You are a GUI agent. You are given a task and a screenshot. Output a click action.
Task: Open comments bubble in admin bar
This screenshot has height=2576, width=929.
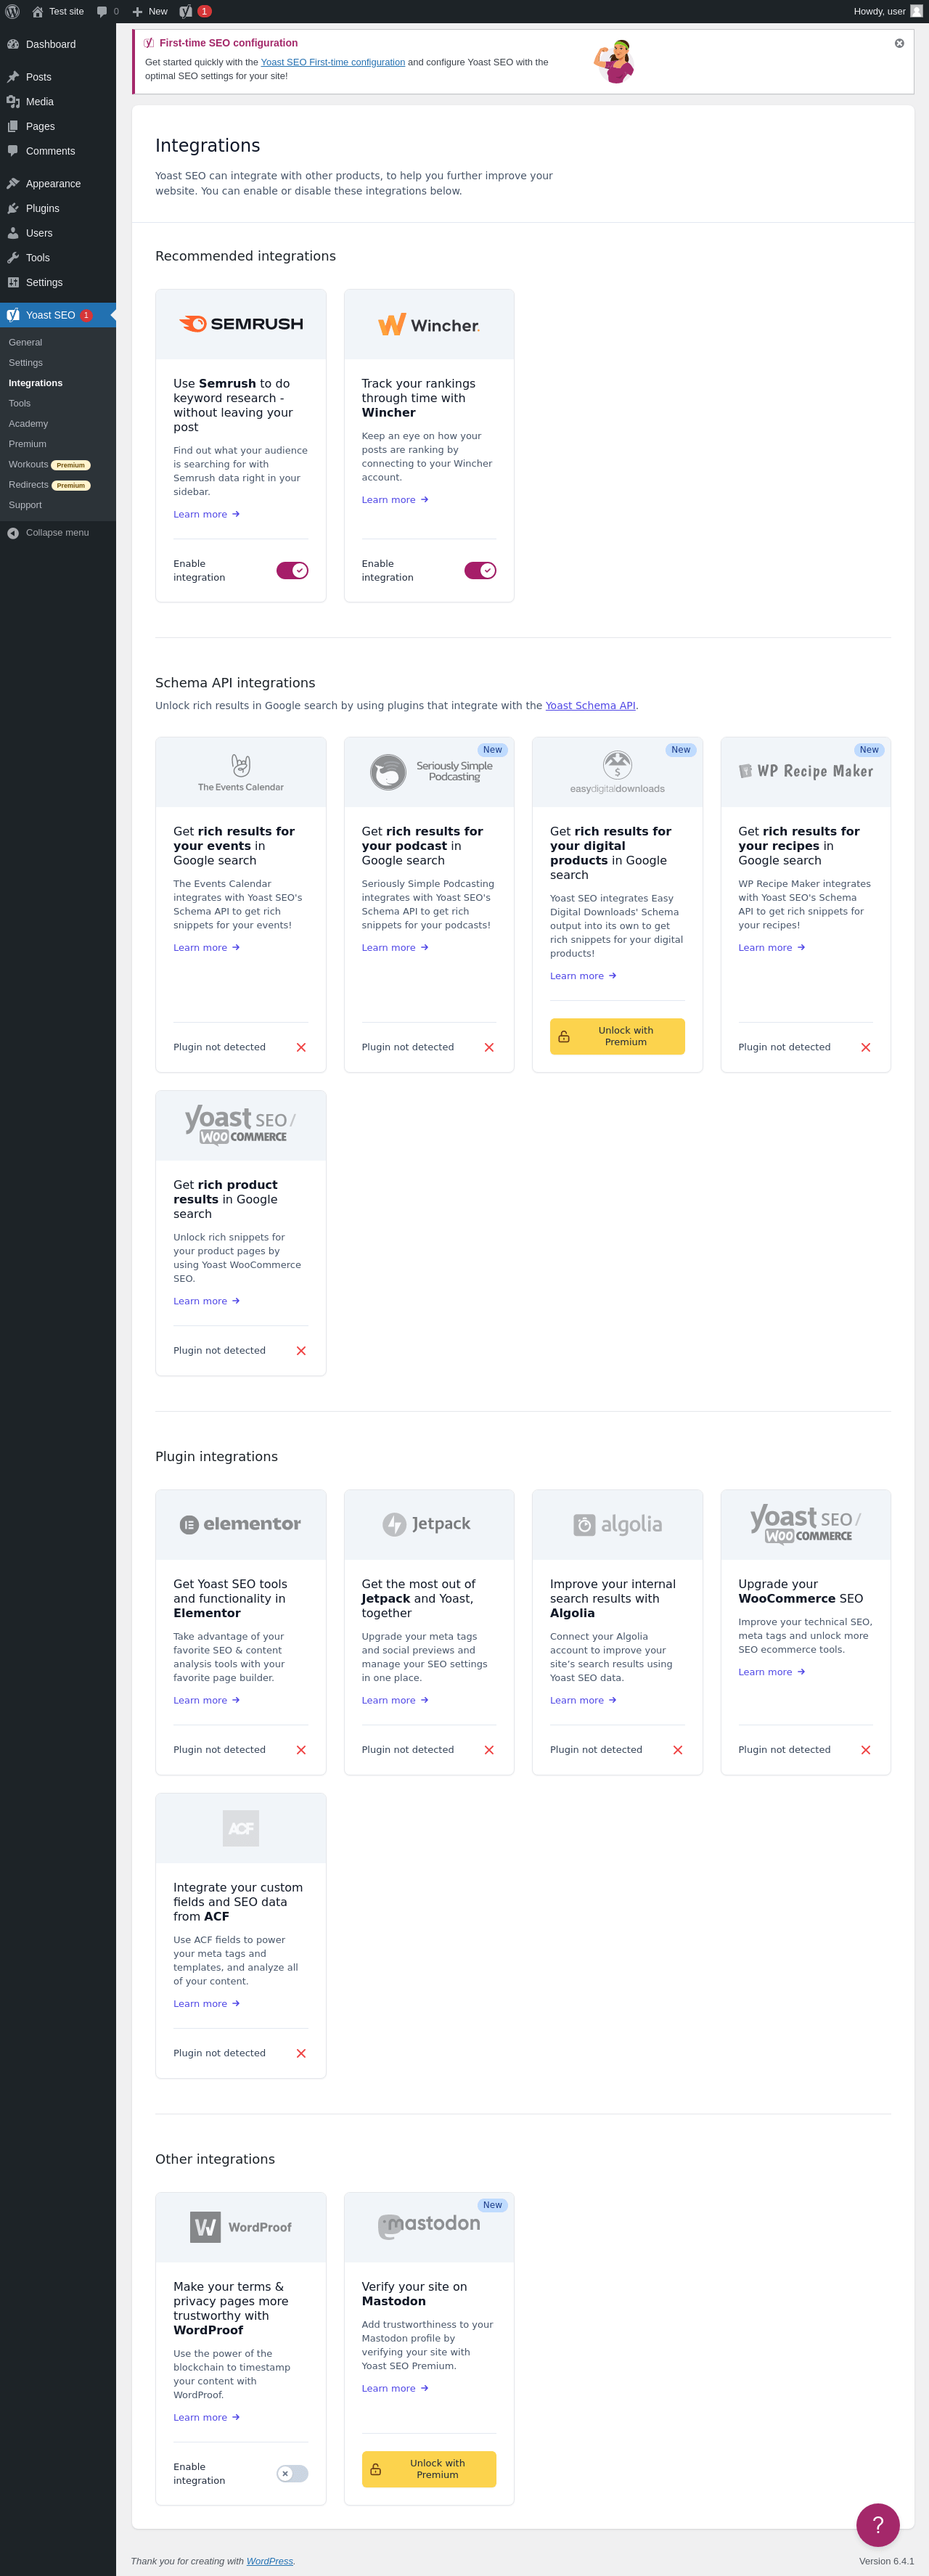pos(107,11)
